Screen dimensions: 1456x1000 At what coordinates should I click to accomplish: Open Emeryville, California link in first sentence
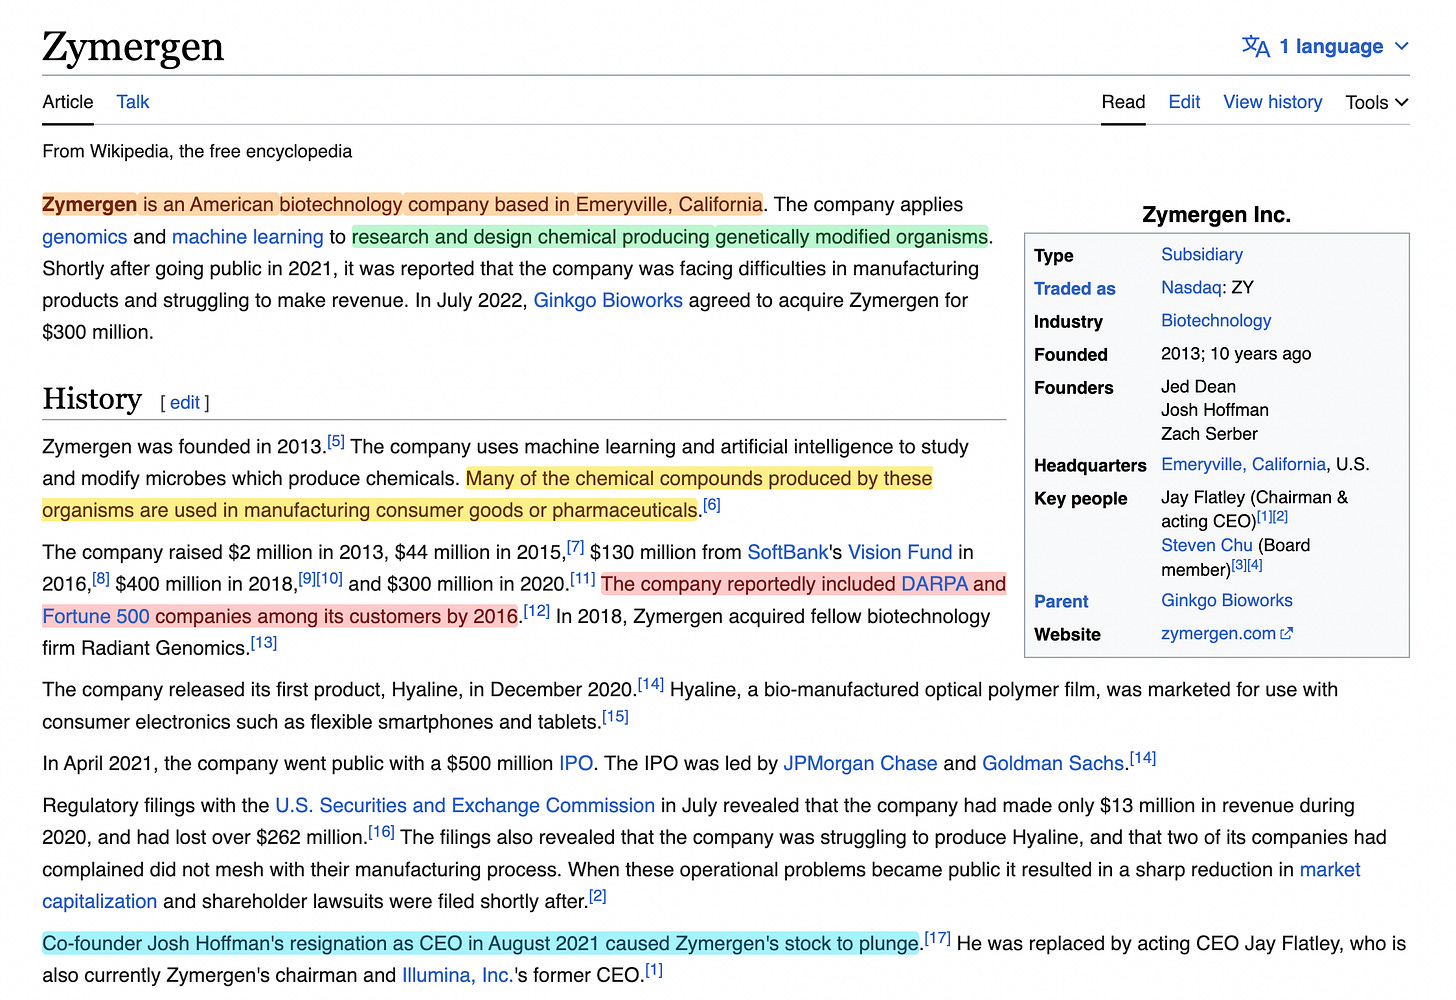[x=669, y=205]
